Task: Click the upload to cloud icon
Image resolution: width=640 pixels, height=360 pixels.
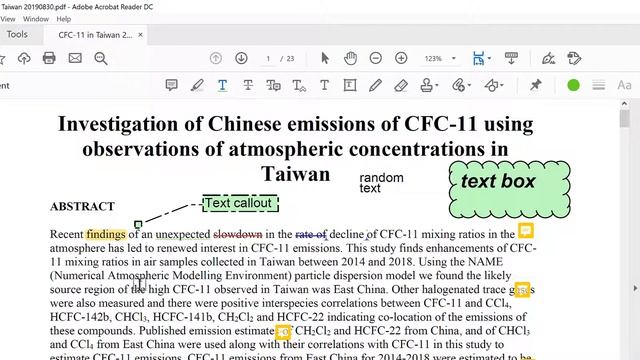Action: 24,58
